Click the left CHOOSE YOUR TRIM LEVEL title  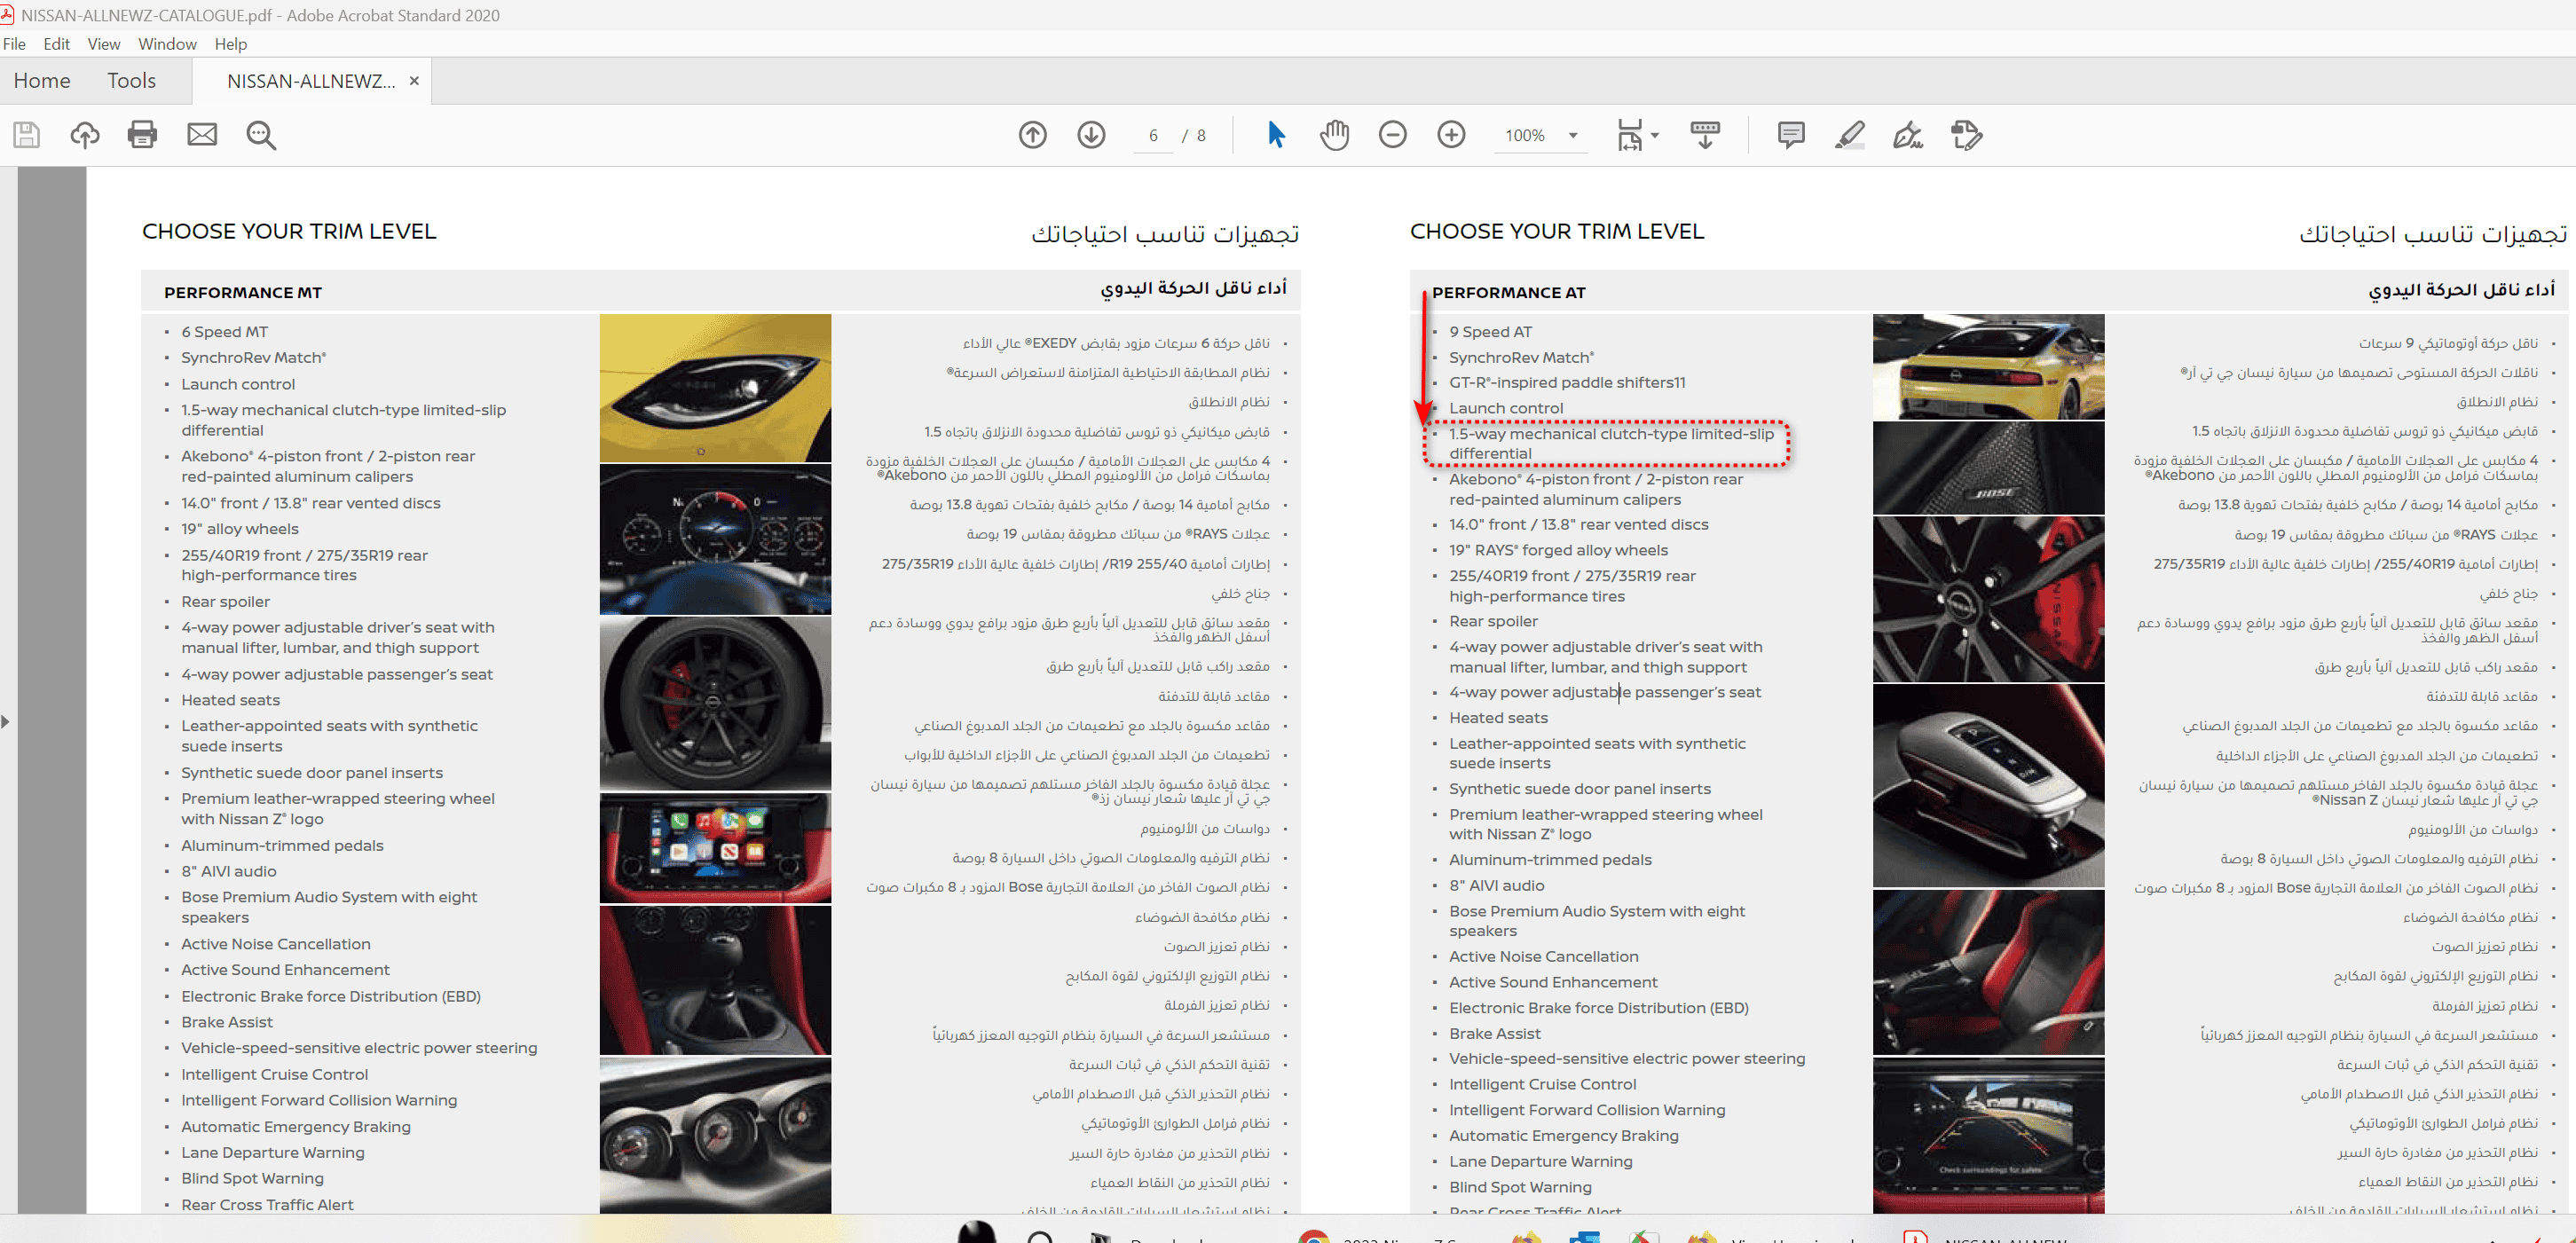pos(289,231)
